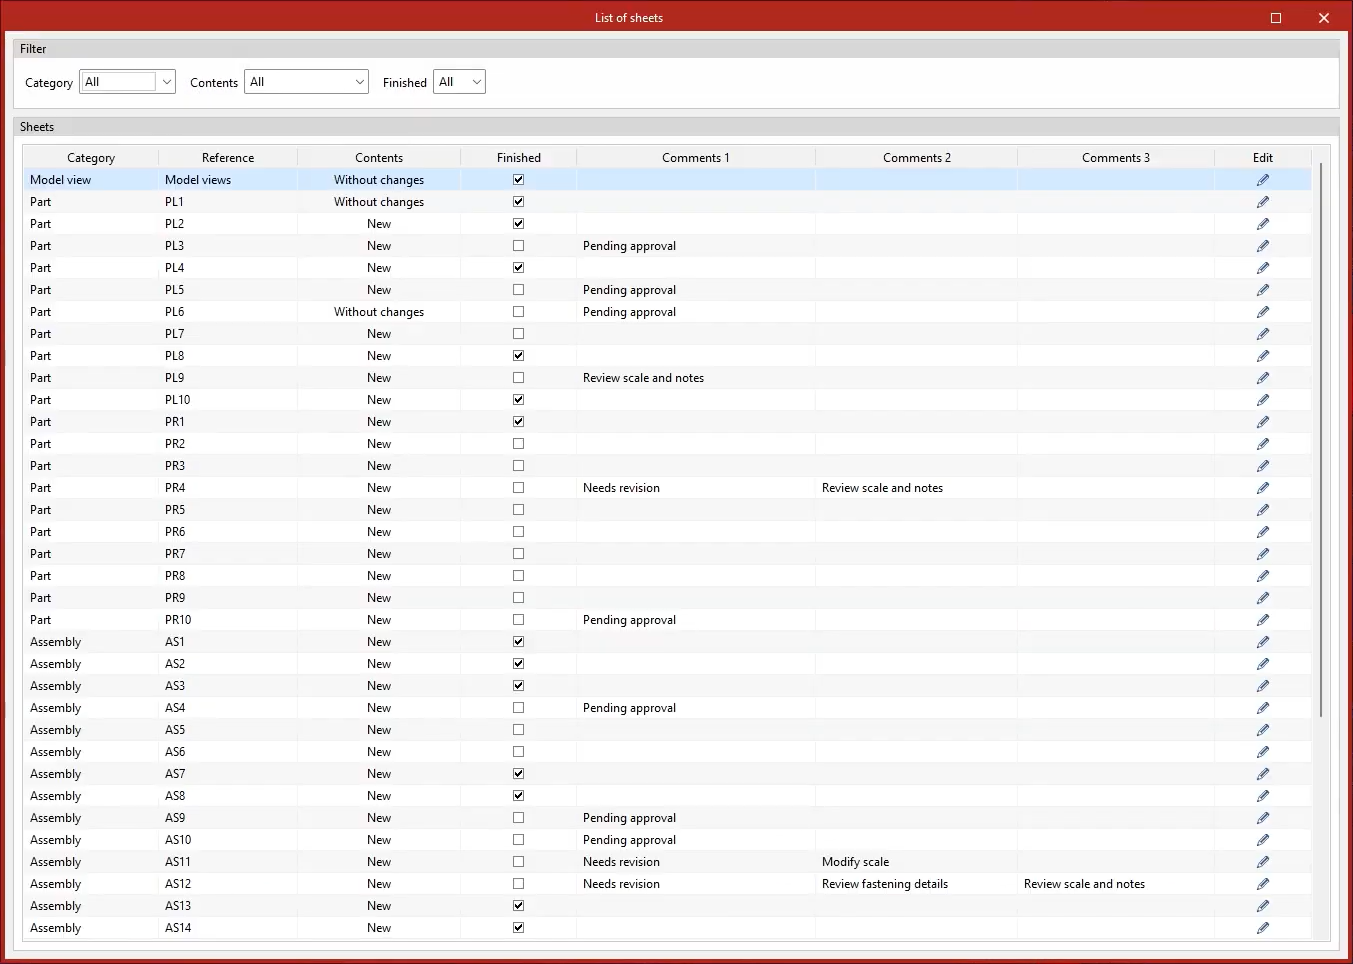The width and height of the screenshot is (1353, 964).
Task: Toggle Finished checkbox for PL1
Action: pos(518,202)
